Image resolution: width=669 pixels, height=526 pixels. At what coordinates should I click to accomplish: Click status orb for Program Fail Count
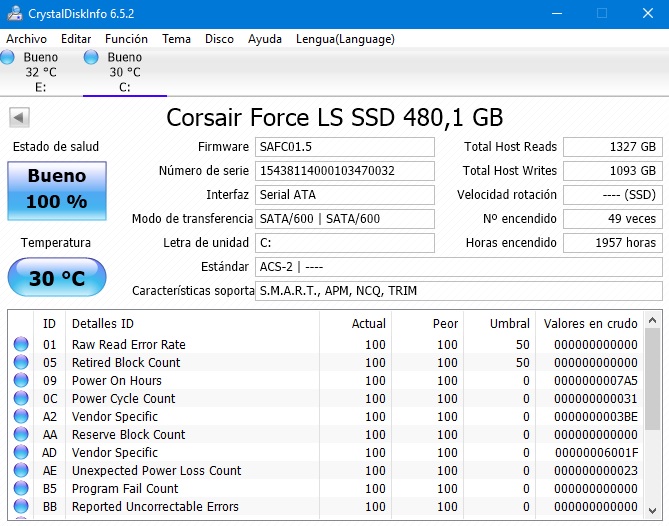point(21,489)
